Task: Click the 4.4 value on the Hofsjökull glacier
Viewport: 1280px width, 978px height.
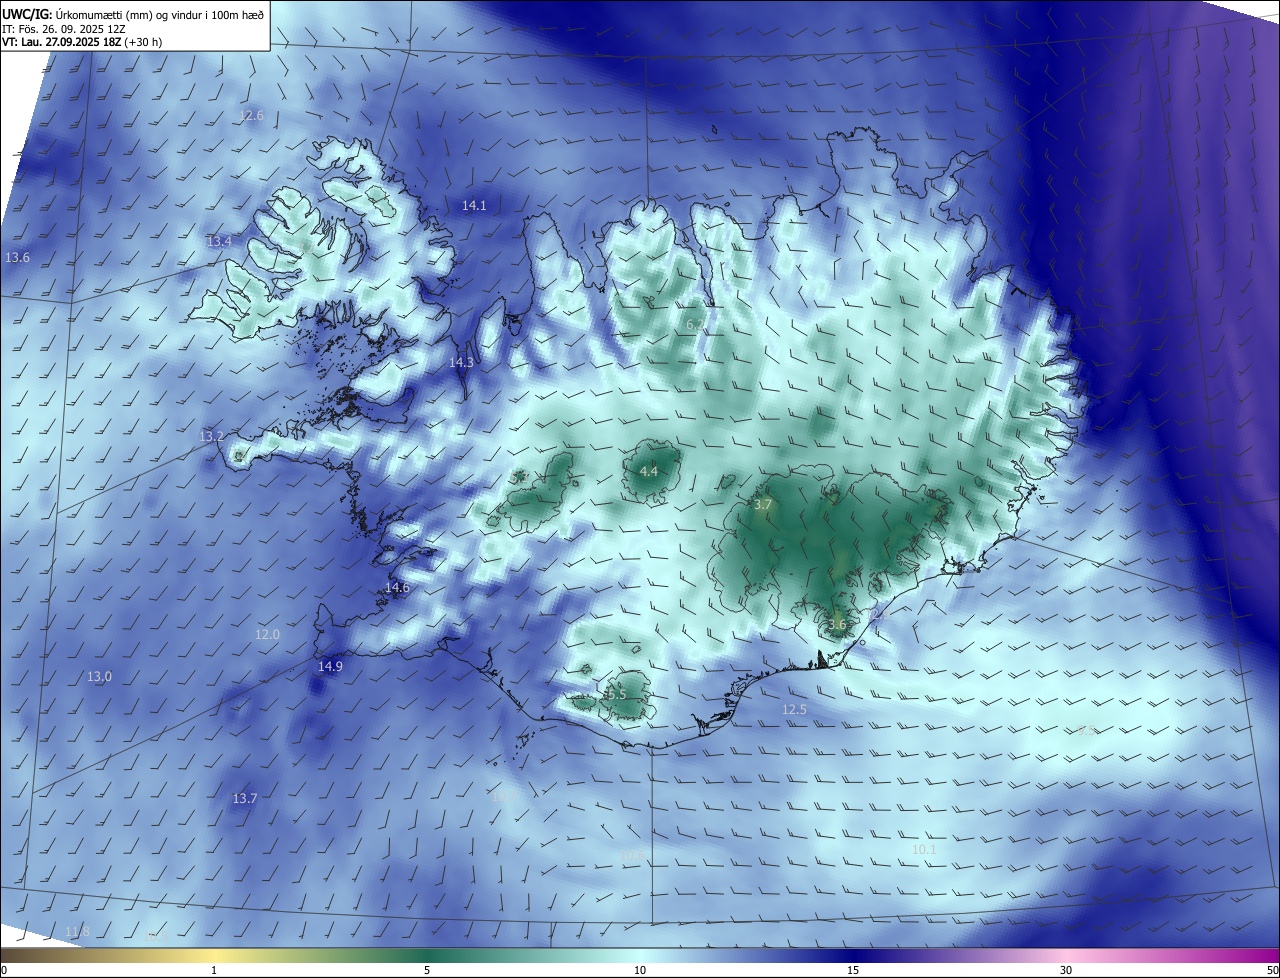Action: [x=649, y=471]
